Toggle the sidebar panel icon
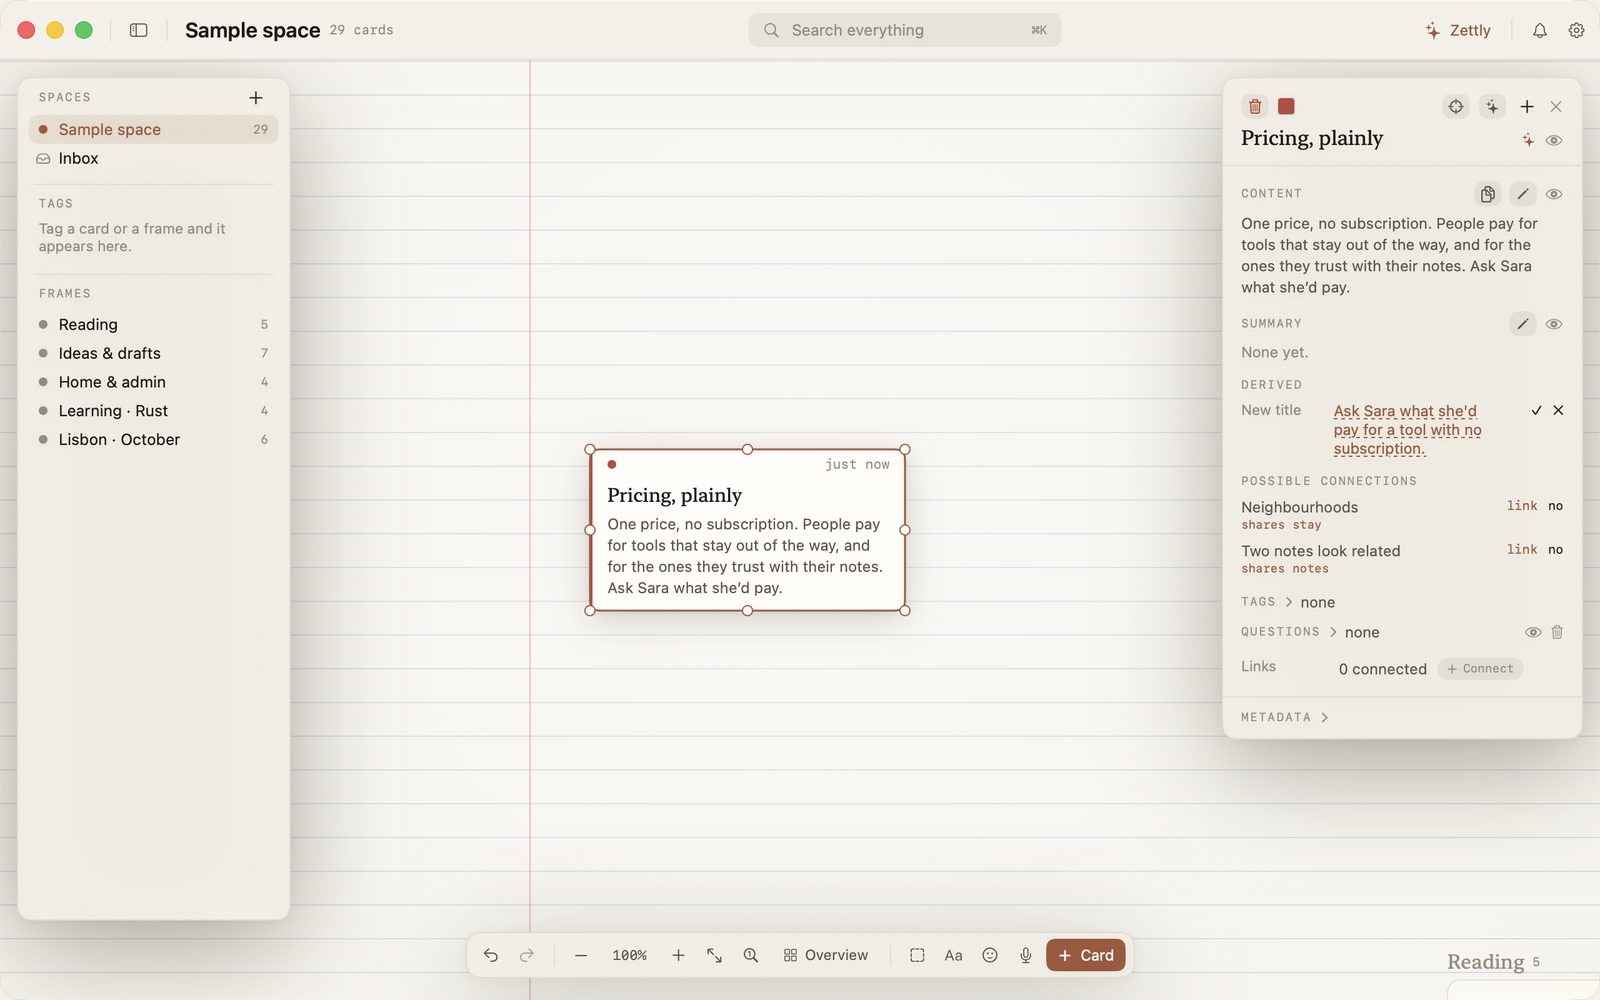 coord(139,30)
